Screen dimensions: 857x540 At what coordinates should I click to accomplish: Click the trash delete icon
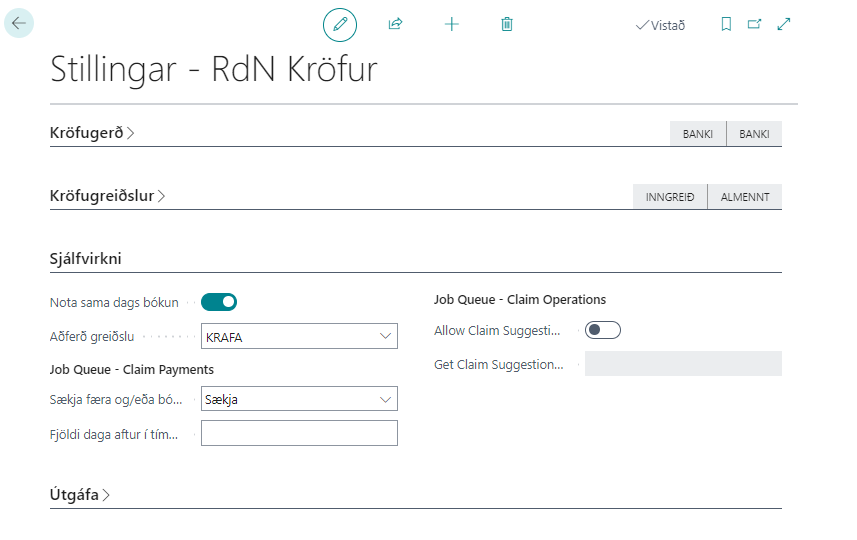click(507, 24)
